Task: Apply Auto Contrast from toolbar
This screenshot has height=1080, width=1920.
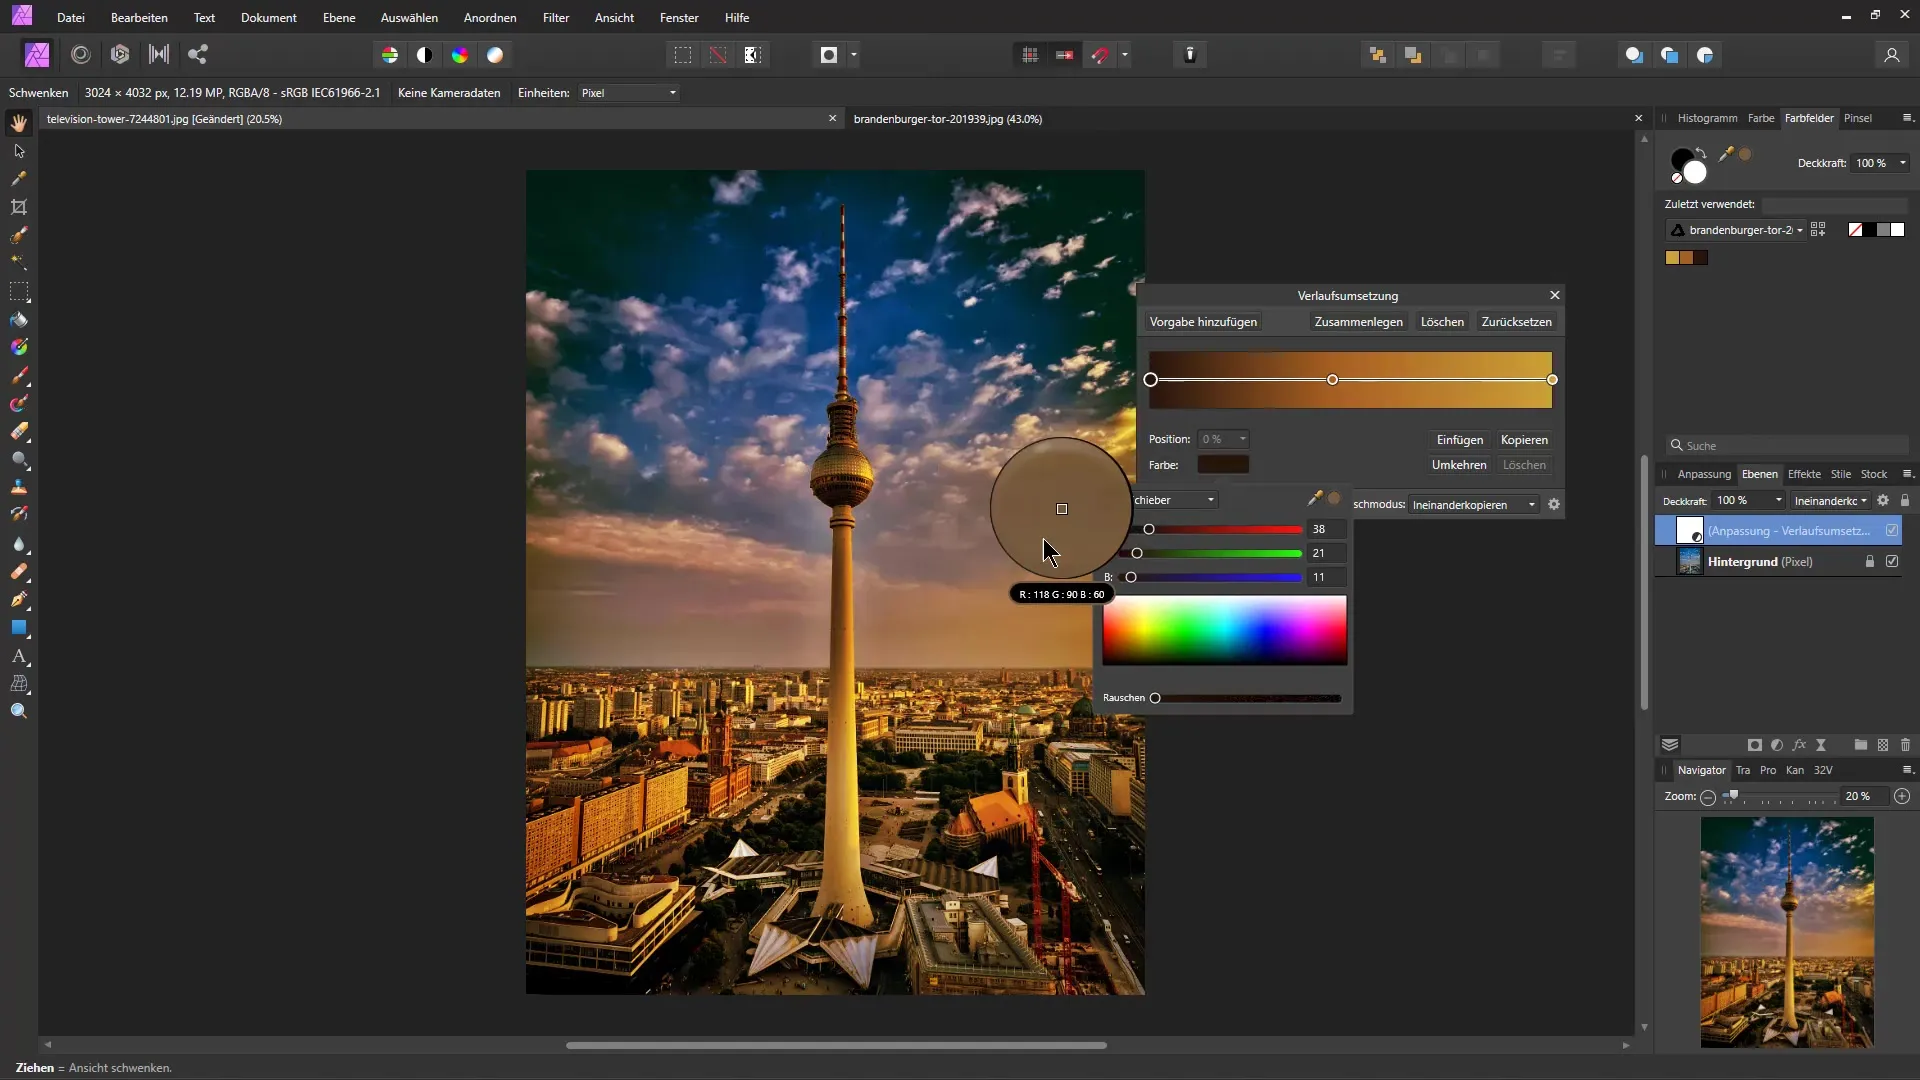Action: point(425,55)
